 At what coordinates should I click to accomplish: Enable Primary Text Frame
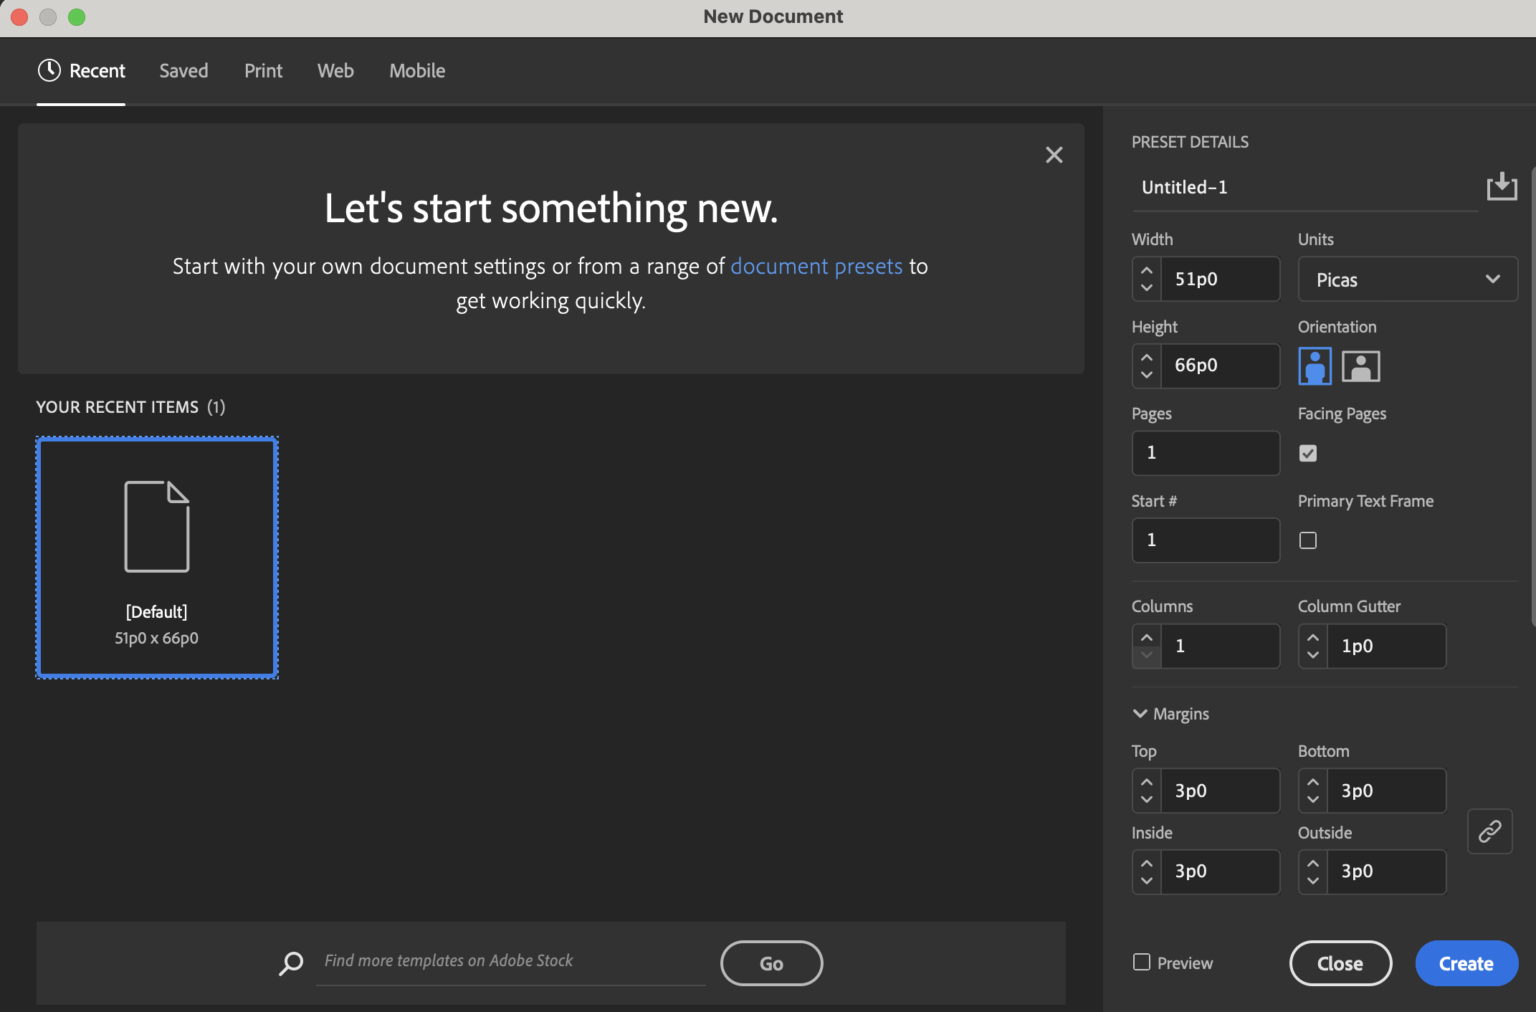click(1307, 540)
